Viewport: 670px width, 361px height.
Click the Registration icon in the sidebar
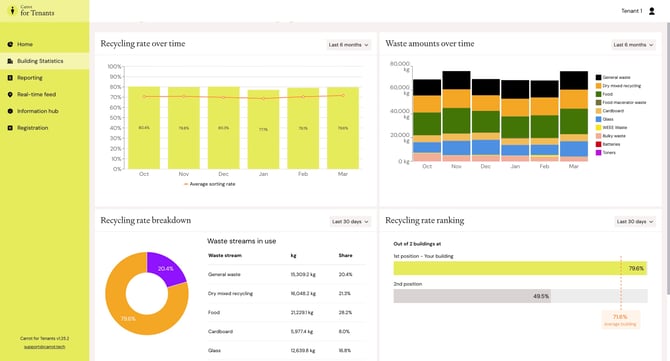pos(10,128)
